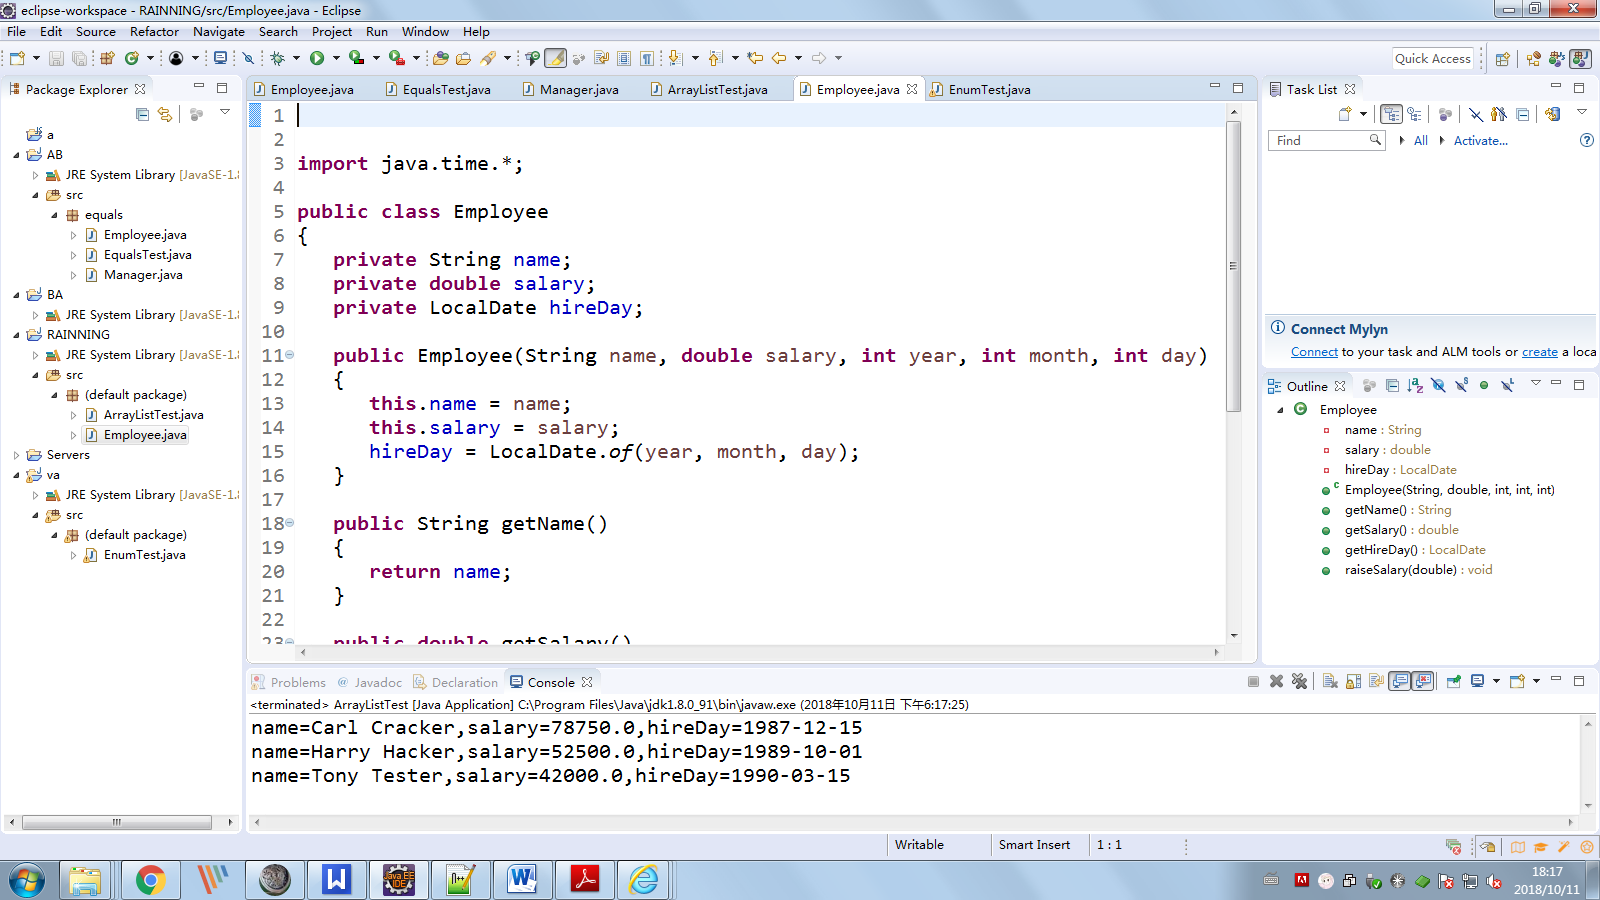Click the Save toolbar icon
1600x900 pixels.
56,58
